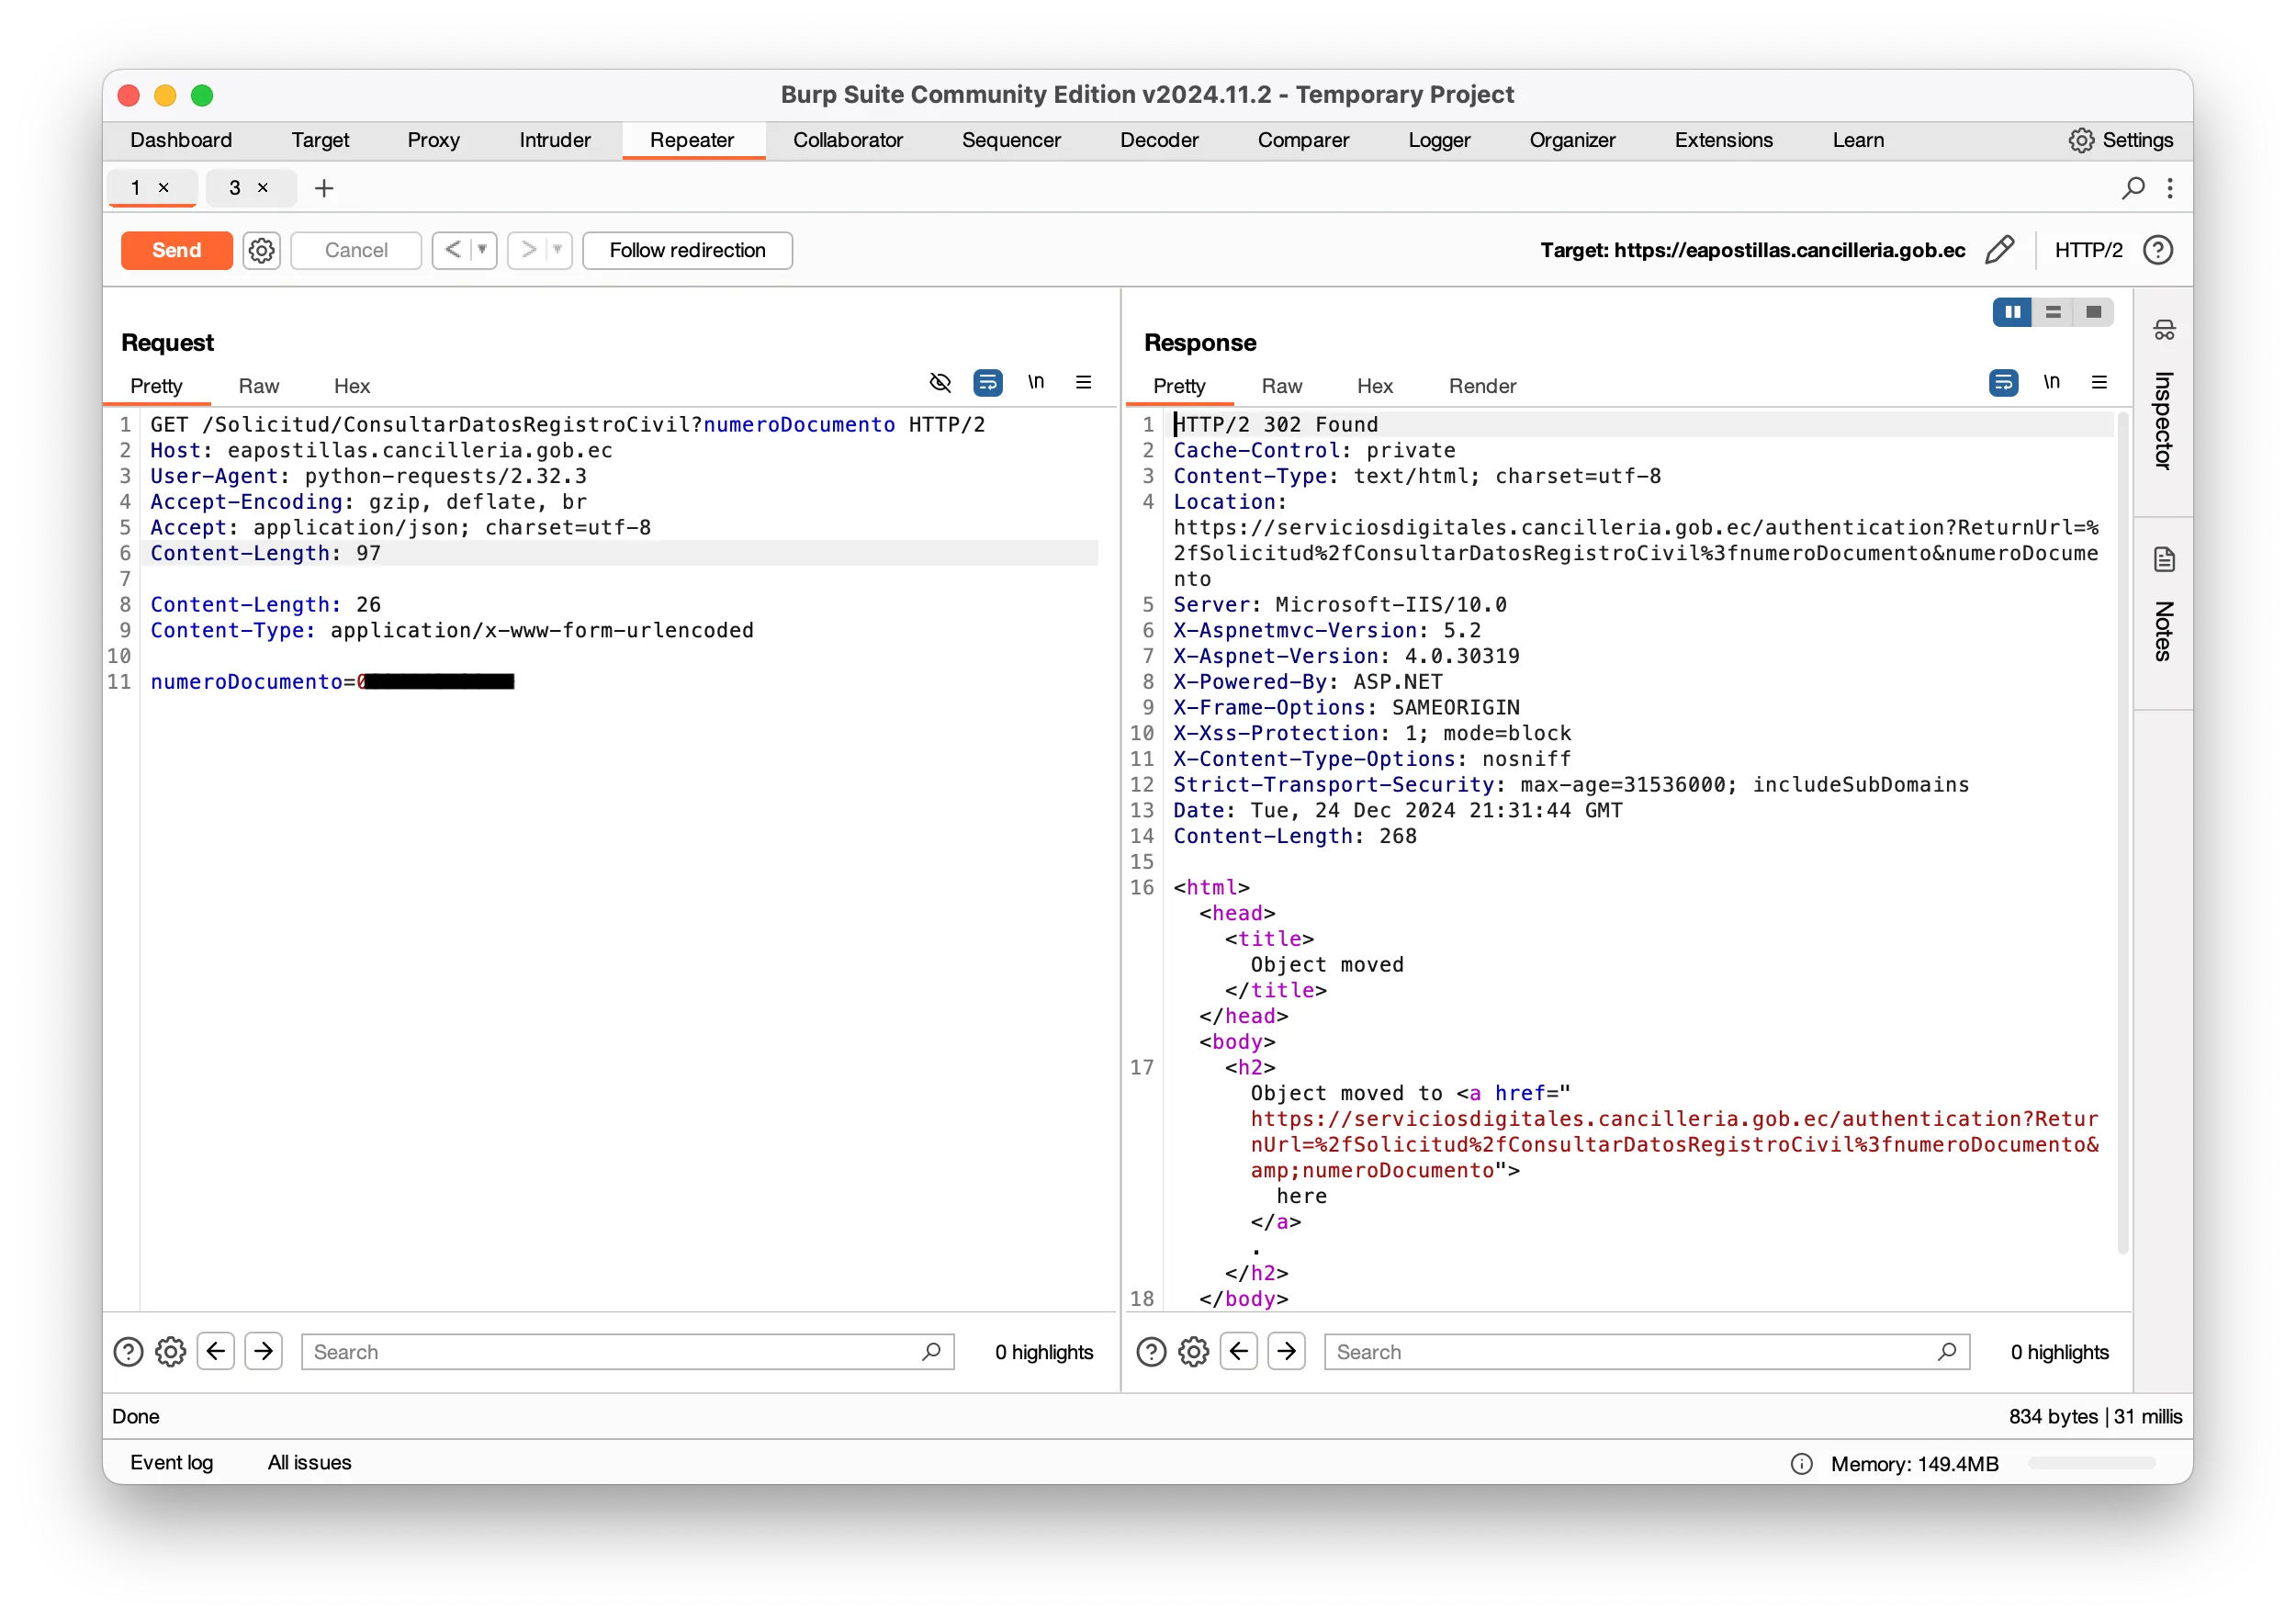The image size is (2296, 1620).
Task: Click the Cancel button
Action: (x=356, y=250)
